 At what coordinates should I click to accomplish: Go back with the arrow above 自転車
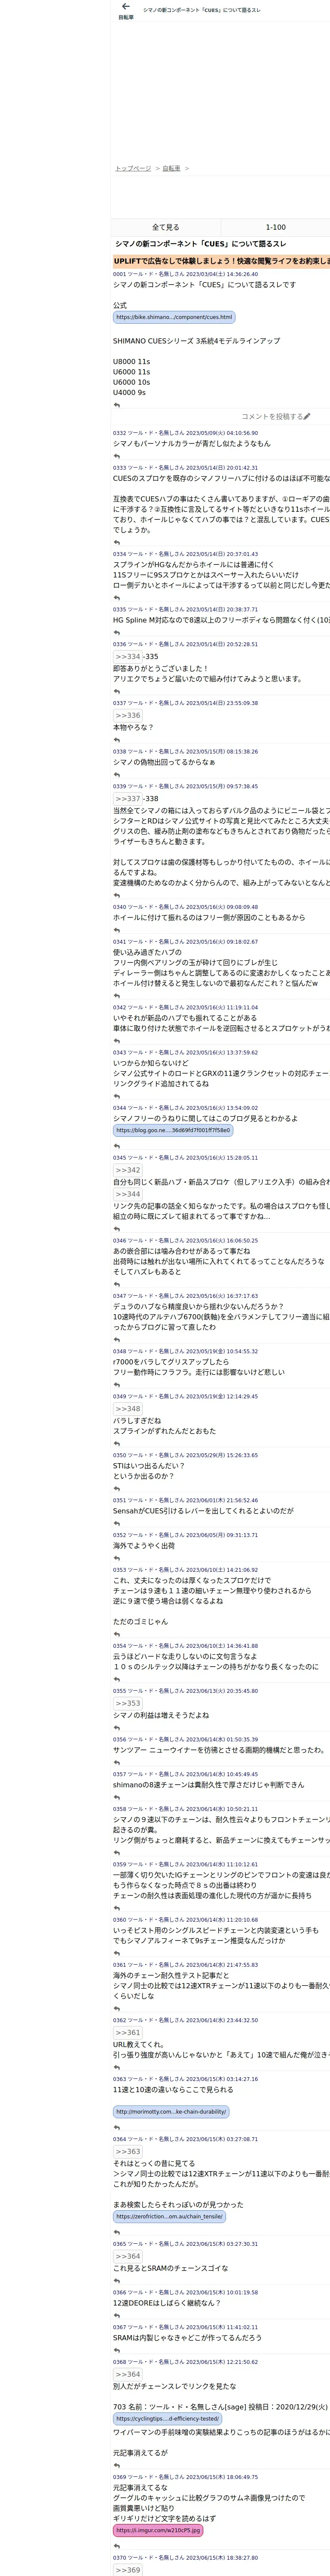(125, 7)
